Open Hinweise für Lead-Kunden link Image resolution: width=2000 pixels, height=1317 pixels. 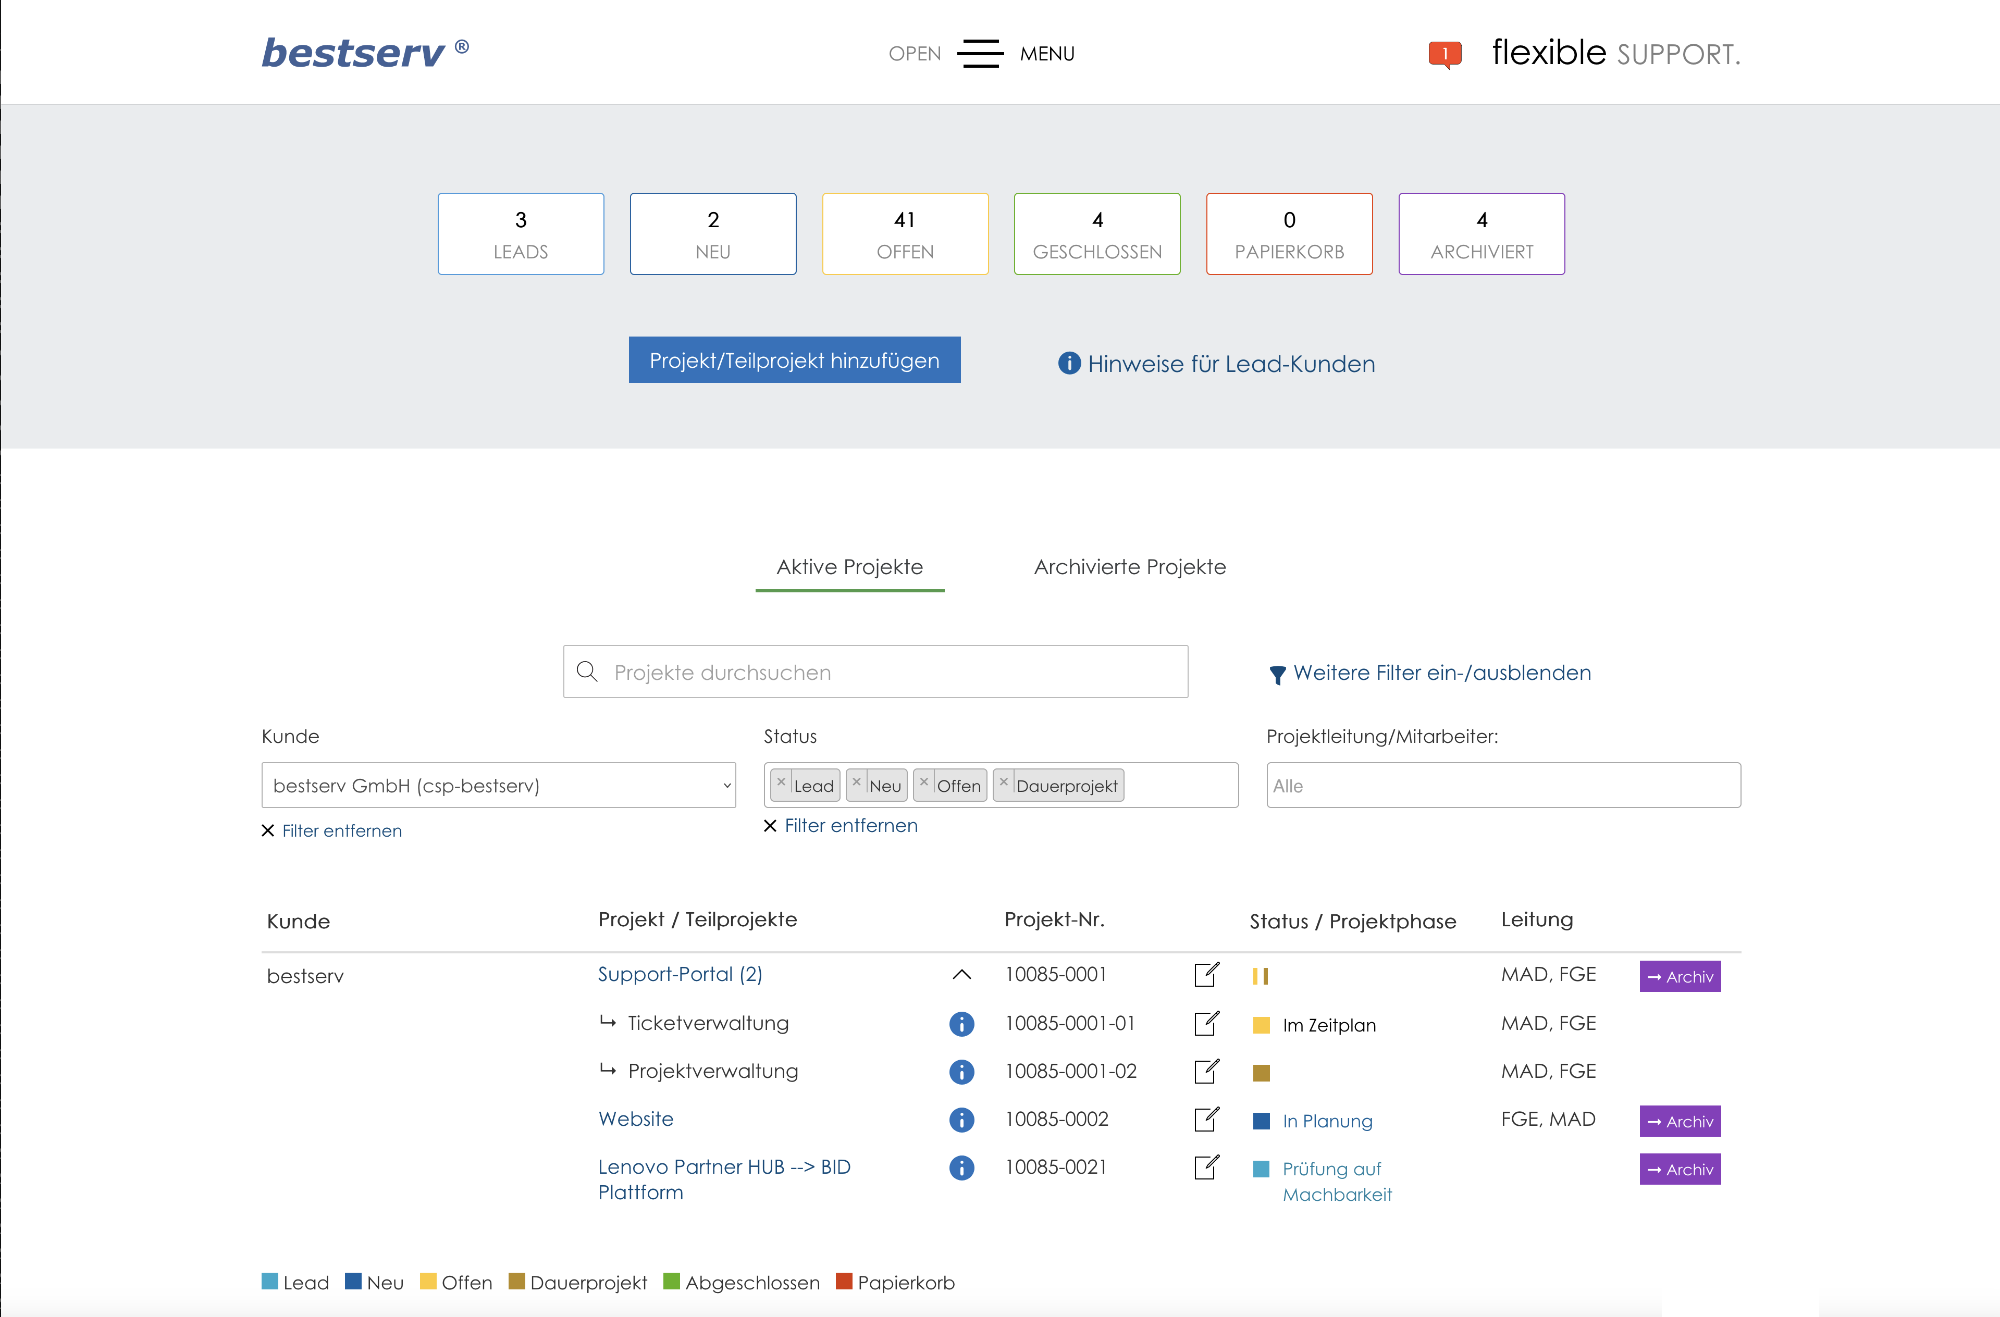click(1231, 364)
